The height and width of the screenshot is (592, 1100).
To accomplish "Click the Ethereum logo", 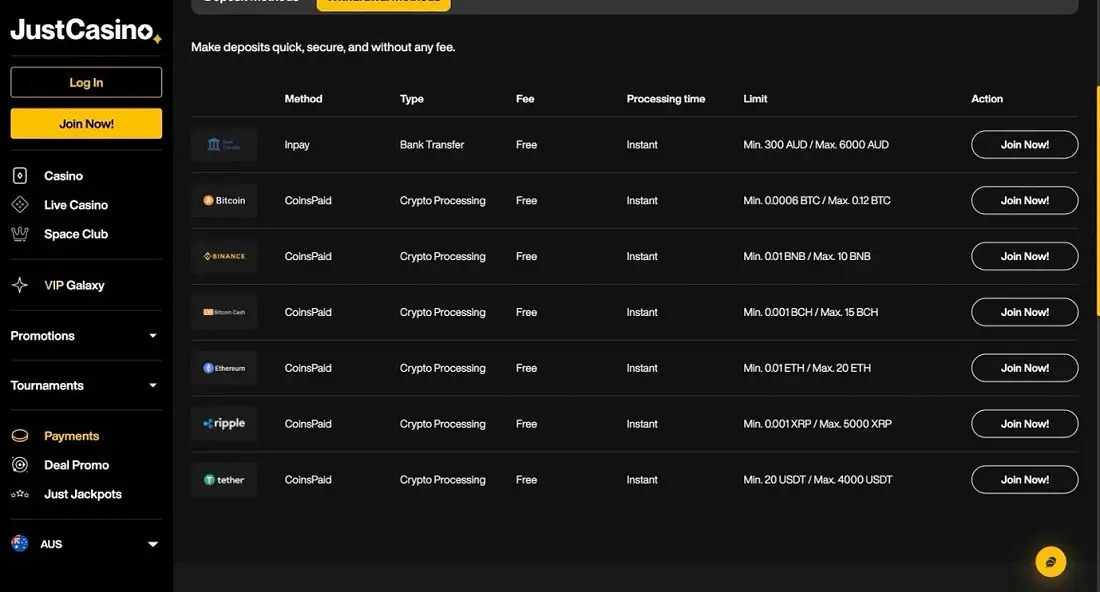I will click(x=224, y=368).
